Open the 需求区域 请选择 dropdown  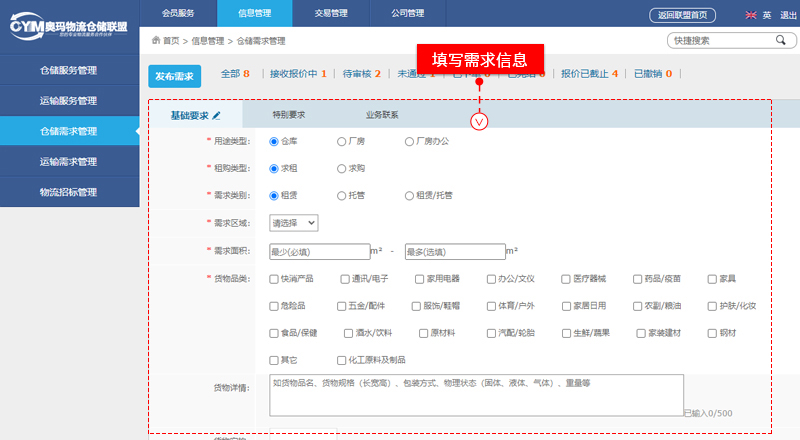click(294, 223)
